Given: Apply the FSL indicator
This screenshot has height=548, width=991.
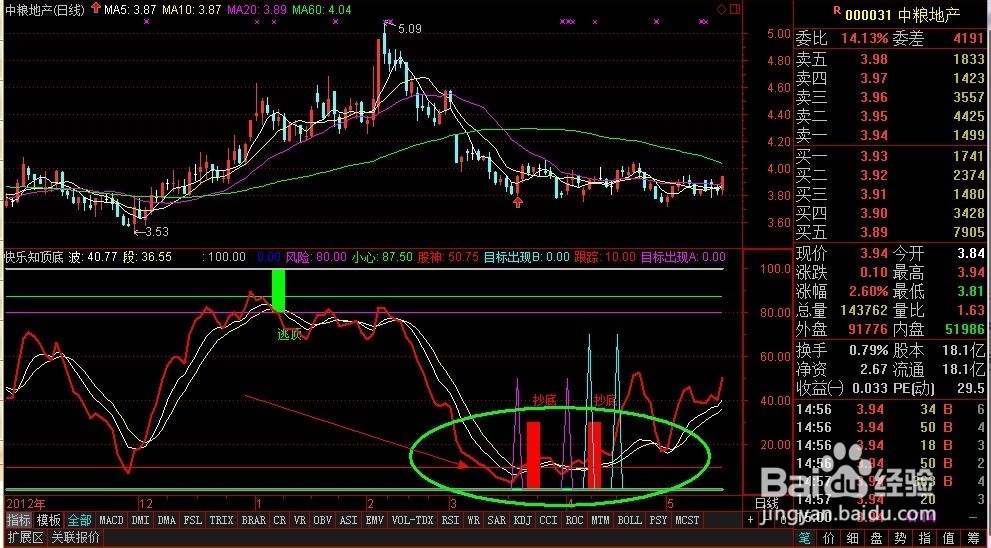Looking at the screenshot, I should [x=192, y=520].
